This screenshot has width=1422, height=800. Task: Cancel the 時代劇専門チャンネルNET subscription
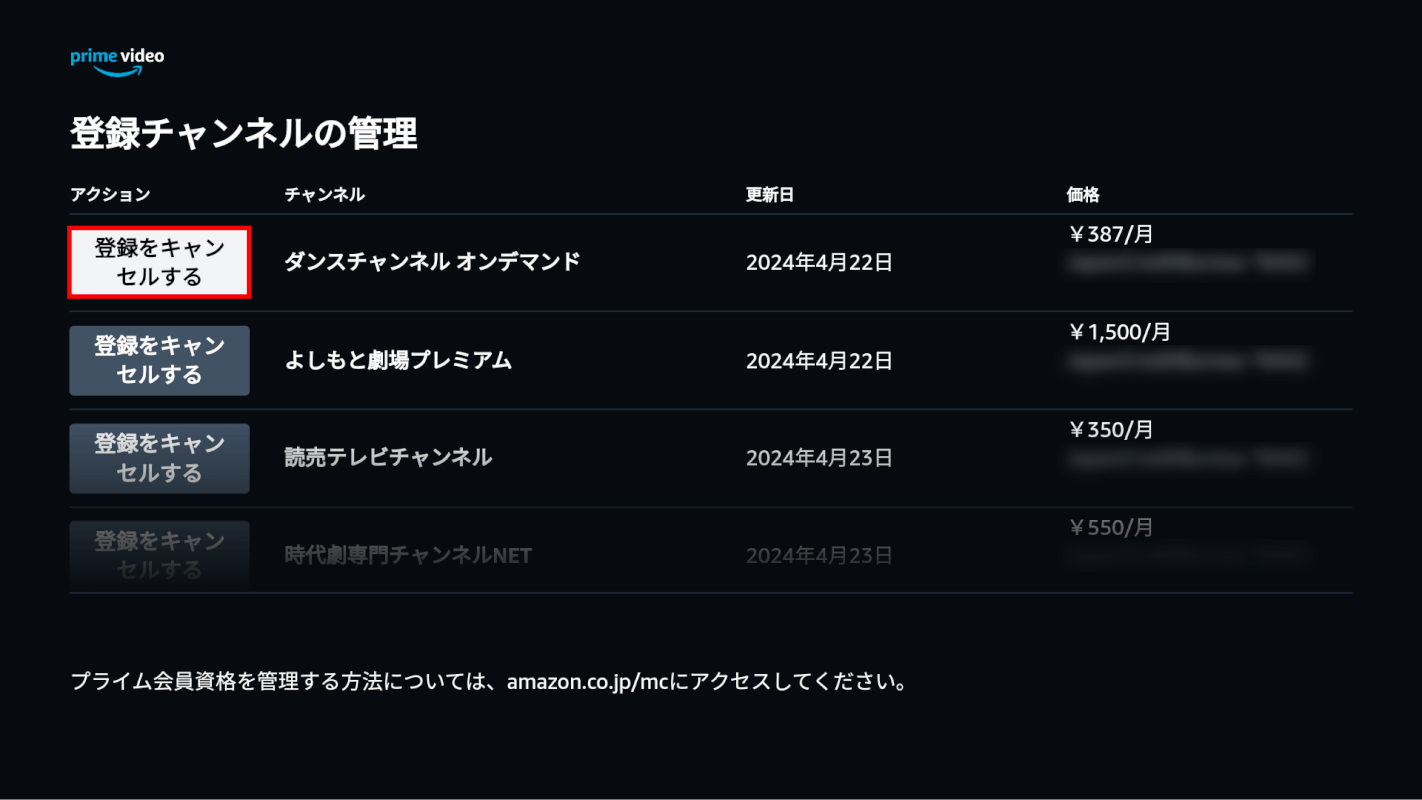coord(159,555)
